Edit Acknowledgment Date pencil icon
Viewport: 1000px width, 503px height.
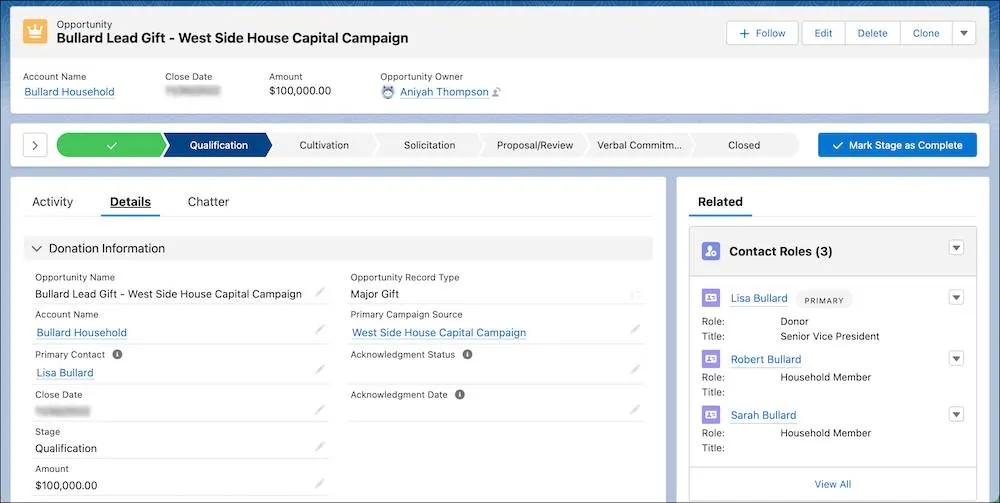(x=635, y=409)
